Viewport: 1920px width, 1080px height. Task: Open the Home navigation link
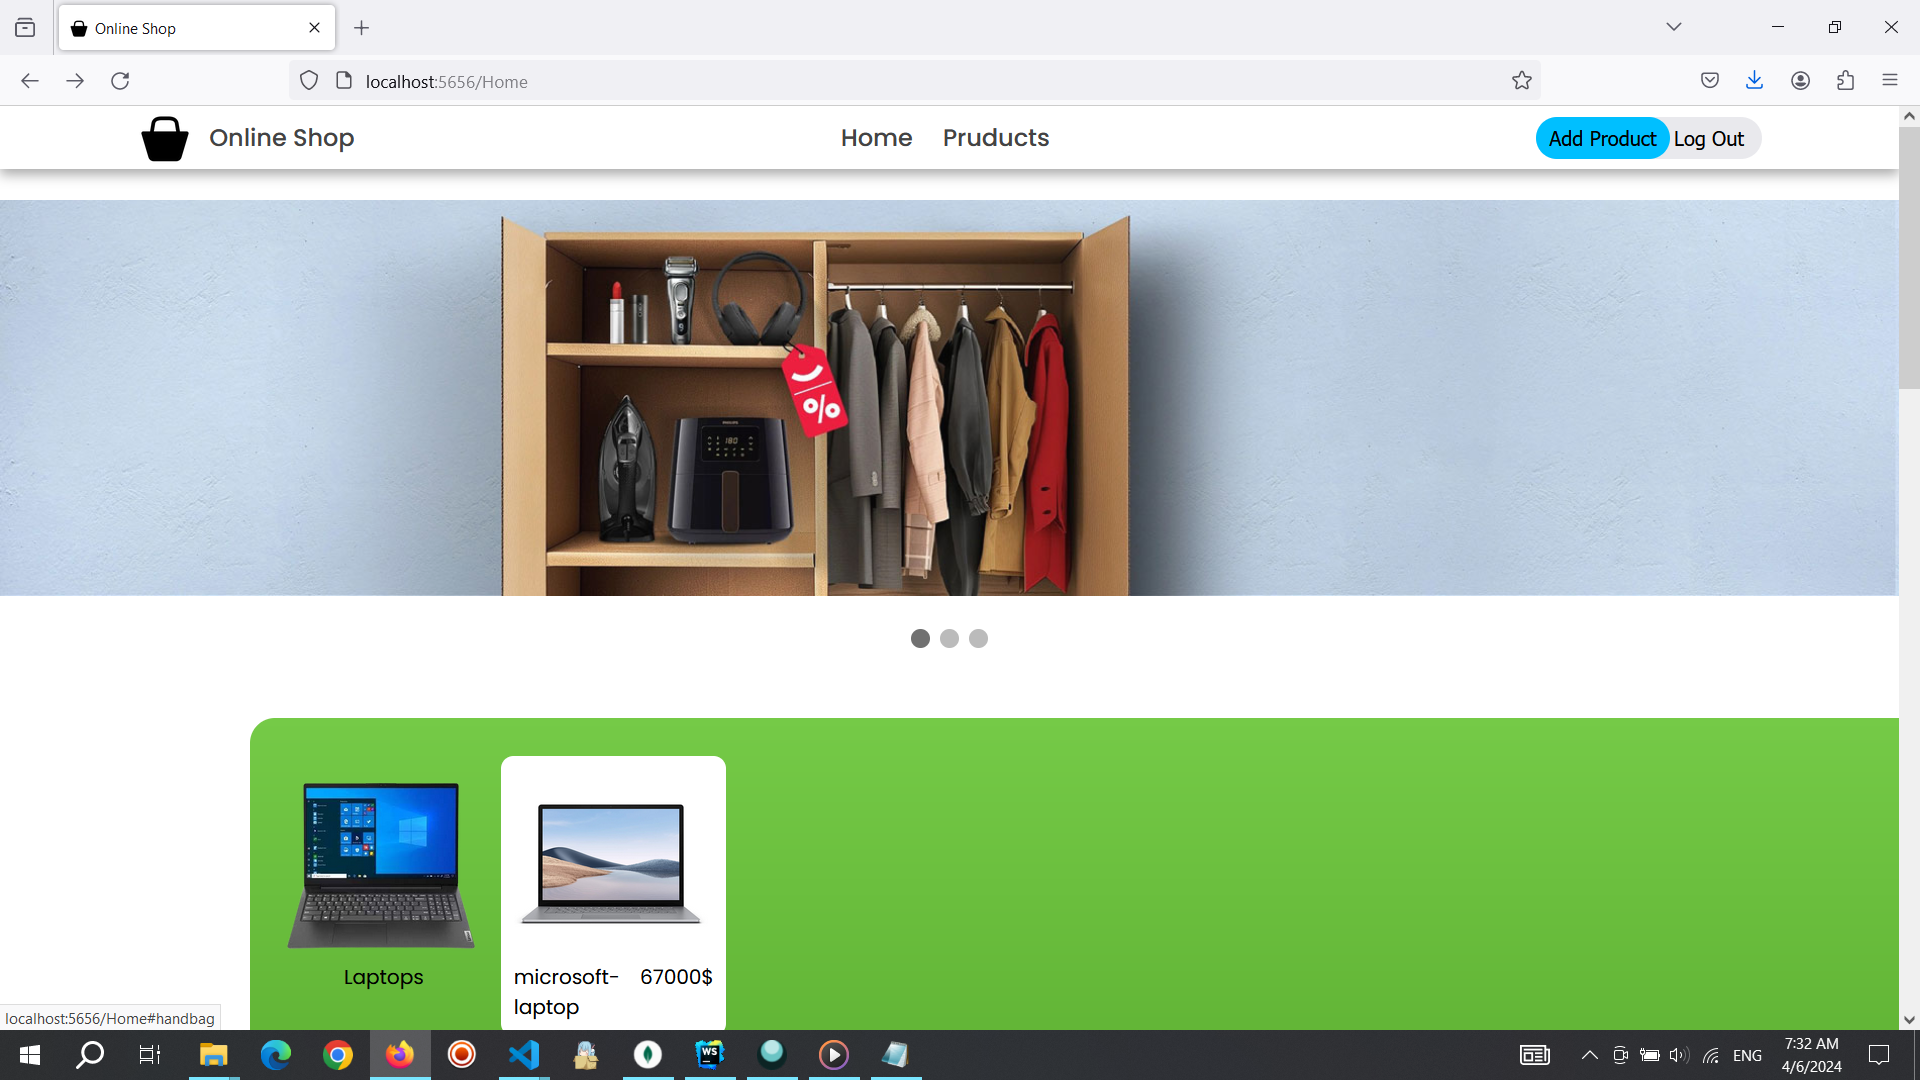coord(876,138)
